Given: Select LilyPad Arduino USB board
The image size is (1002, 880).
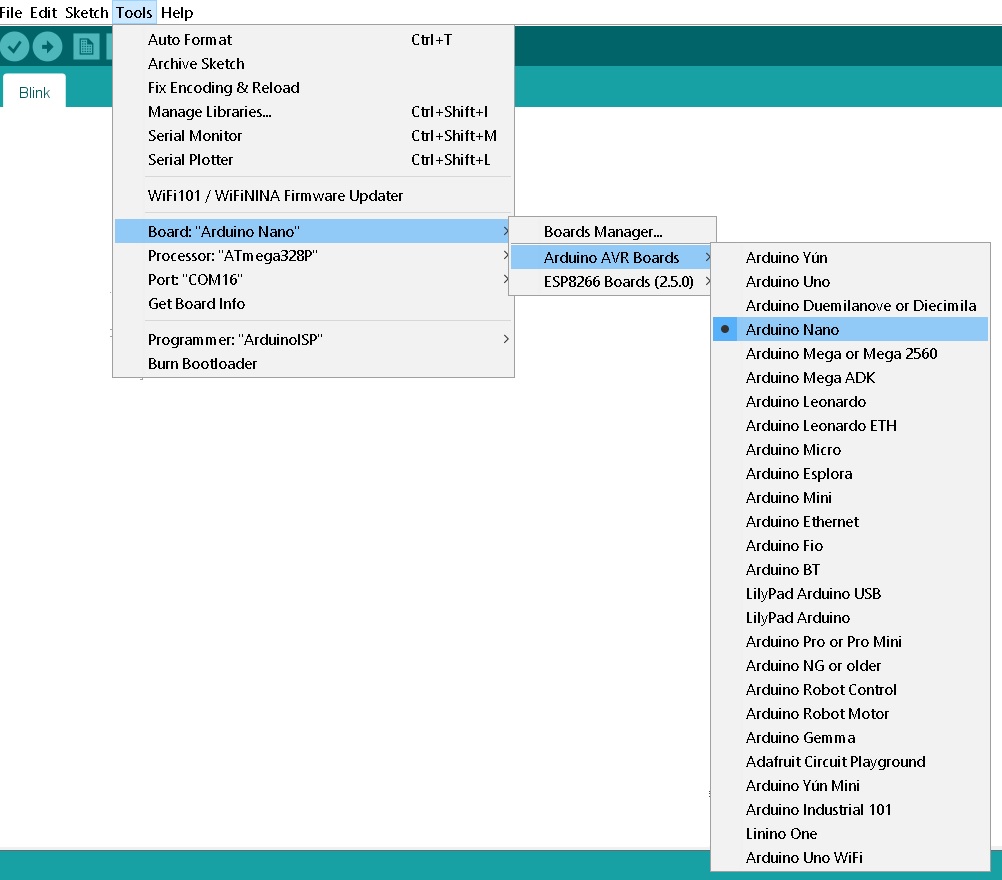Looking at the screenshot, I should [850, 594].
